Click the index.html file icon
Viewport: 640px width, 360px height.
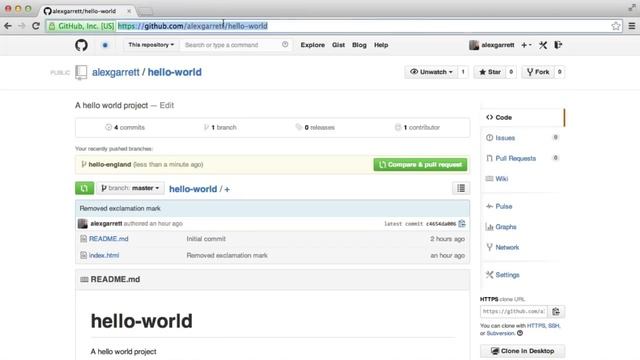[83, 255]
